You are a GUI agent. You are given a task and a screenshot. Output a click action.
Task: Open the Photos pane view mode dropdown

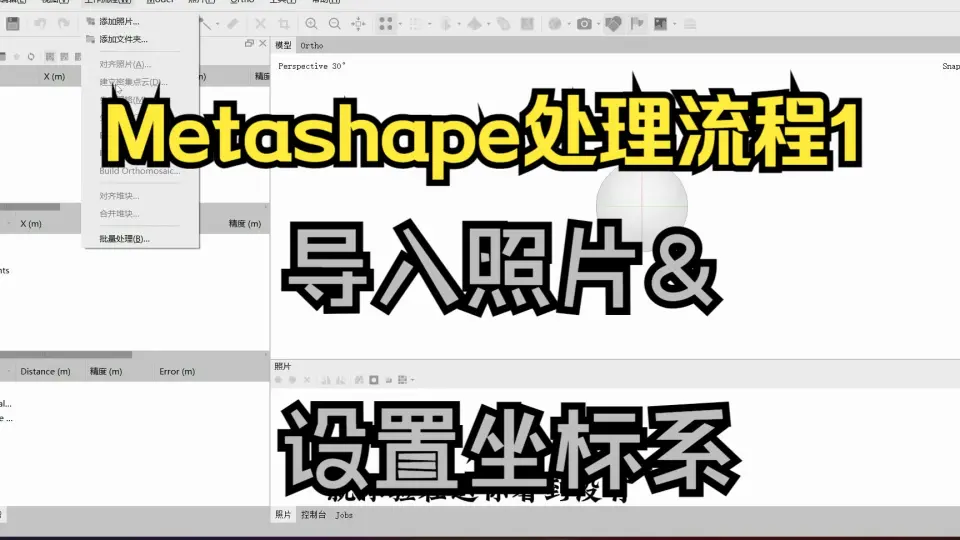(413, 380)
